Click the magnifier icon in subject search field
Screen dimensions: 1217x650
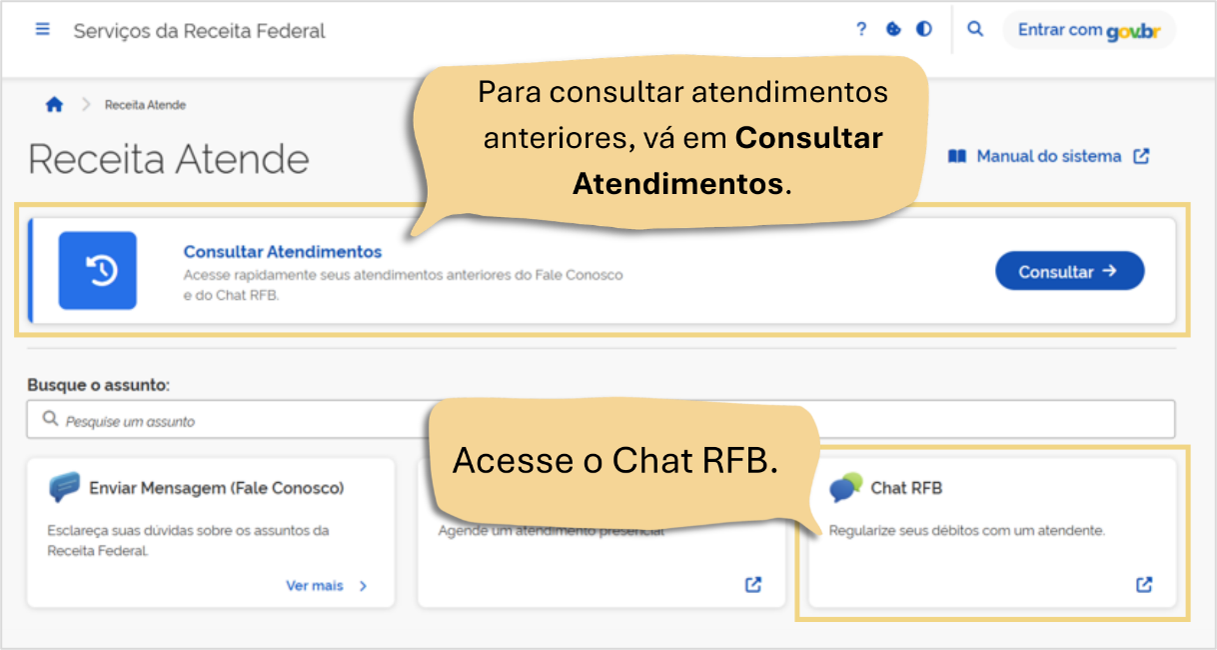[50, 420]
